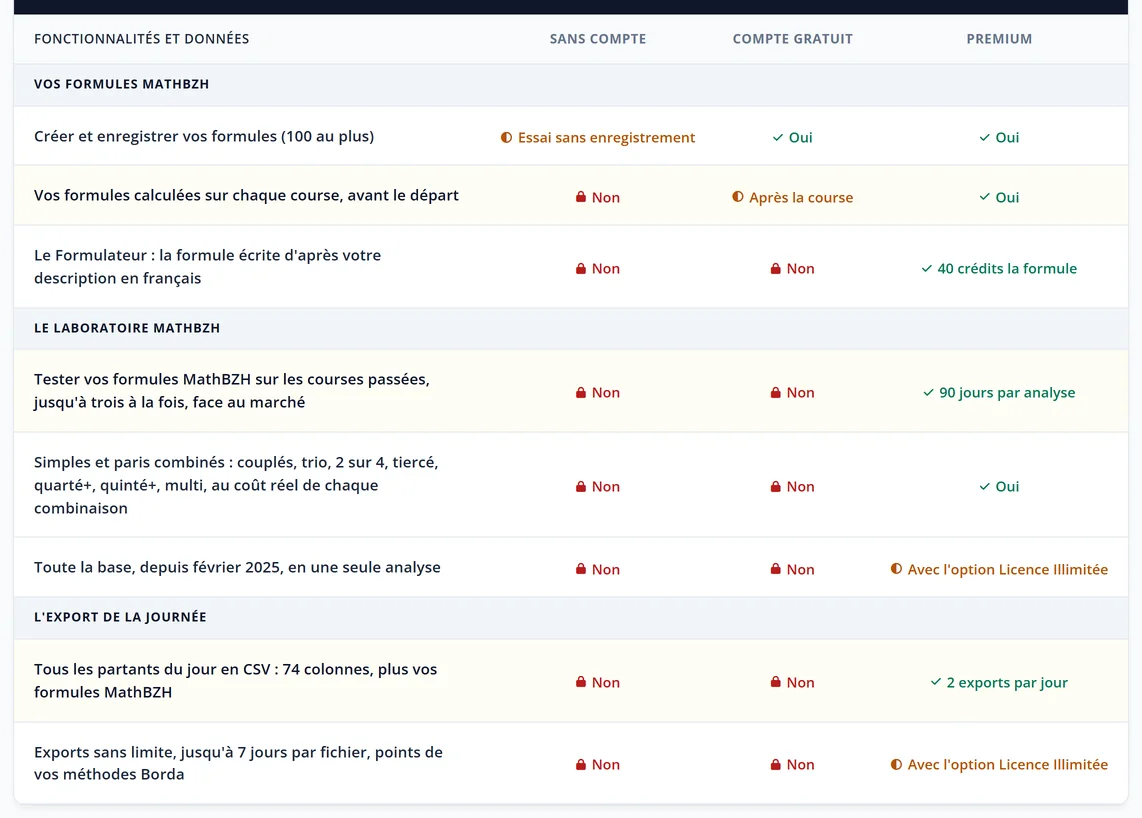This screenshot has height=818, width=1142.
Task: Click the half-circle icon beside Essai sans enregistrement
Action: click(x=506, y=138)
